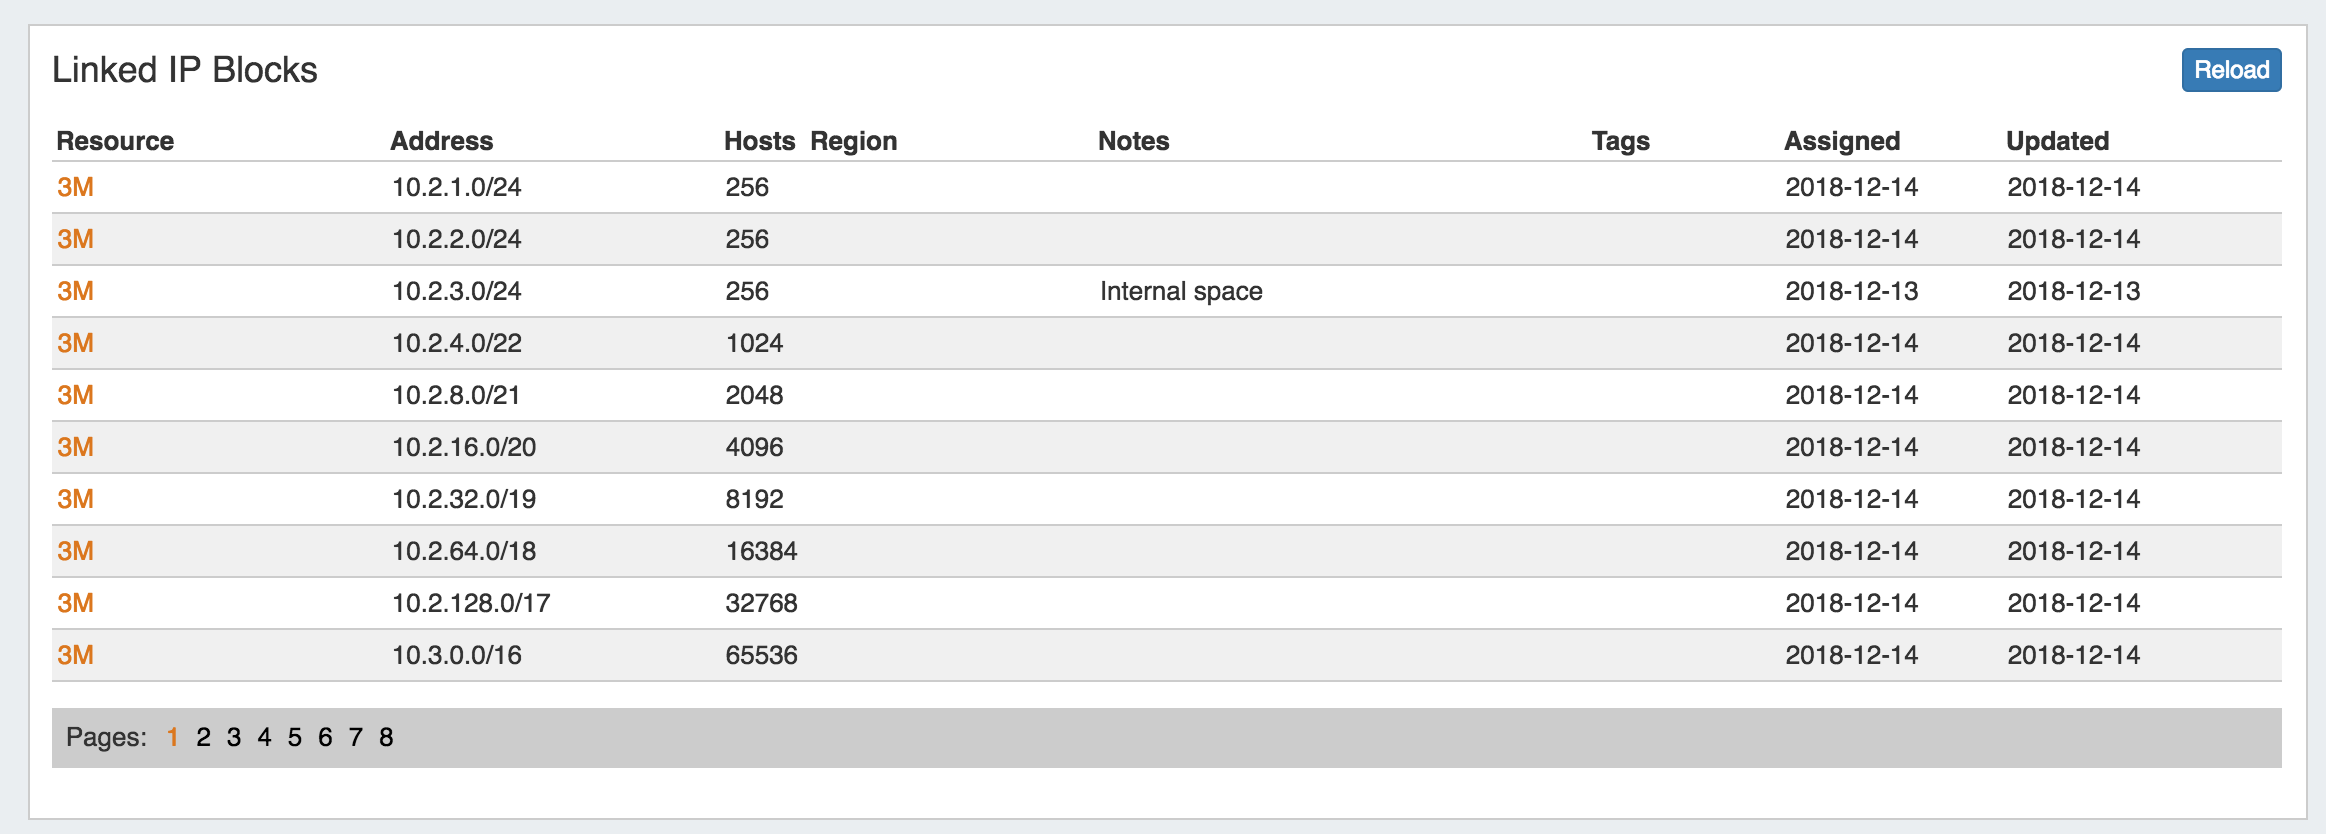Select the Internal space note cell
The height and width of the screenshot is (834, 2326).
1181,292
